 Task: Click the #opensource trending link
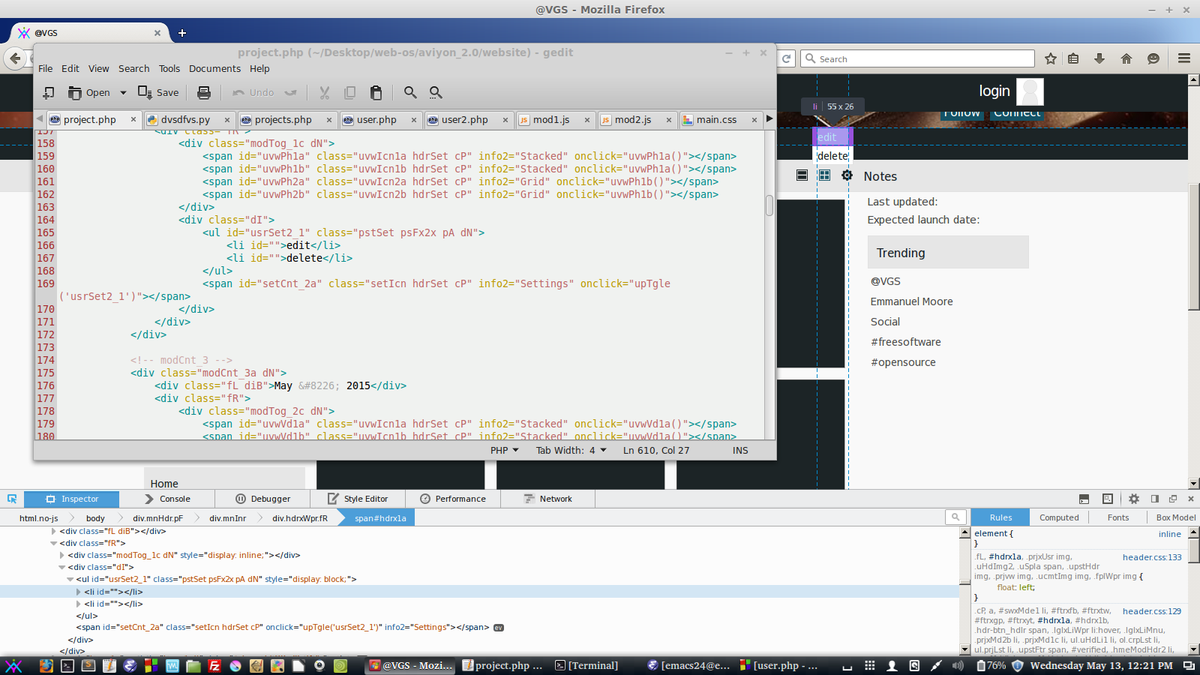point(903,362)
